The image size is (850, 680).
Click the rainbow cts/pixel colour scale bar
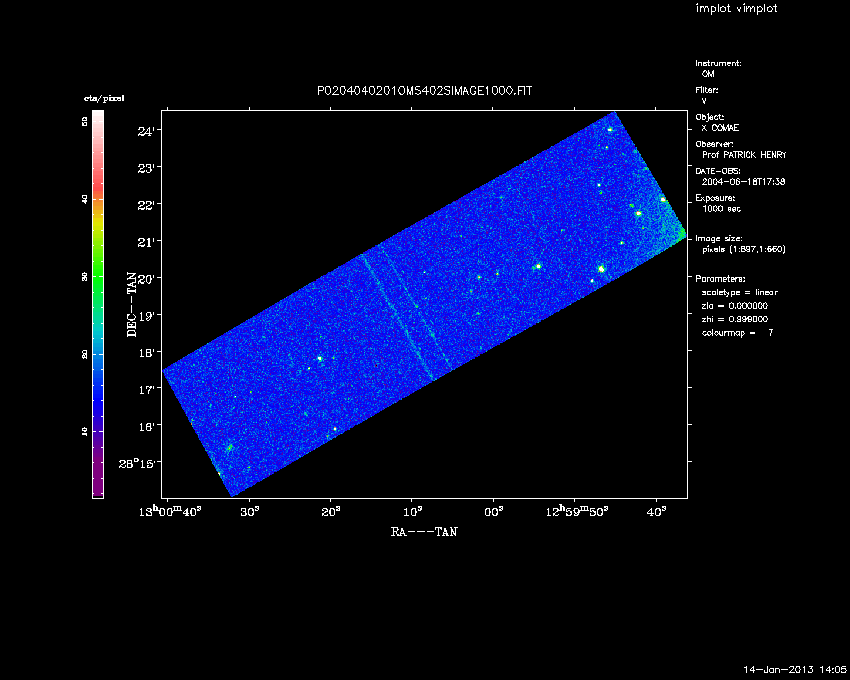(98, 304)
